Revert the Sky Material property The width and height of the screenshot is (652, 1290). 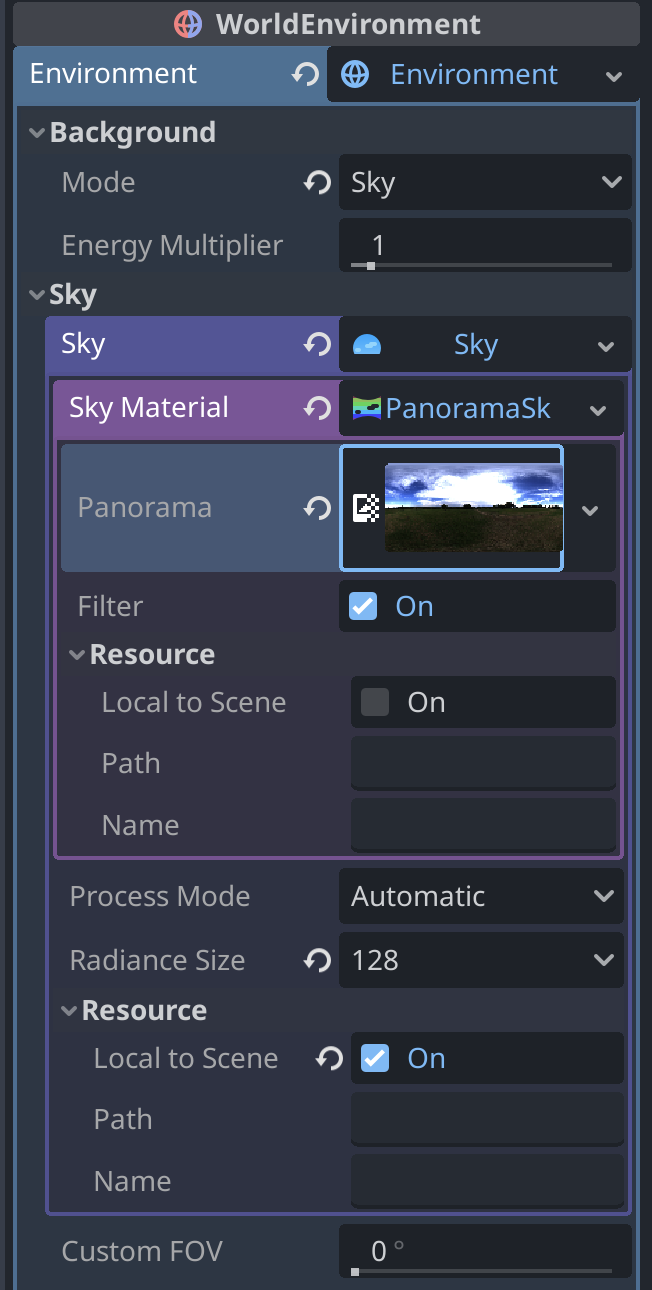coord(317,408)
